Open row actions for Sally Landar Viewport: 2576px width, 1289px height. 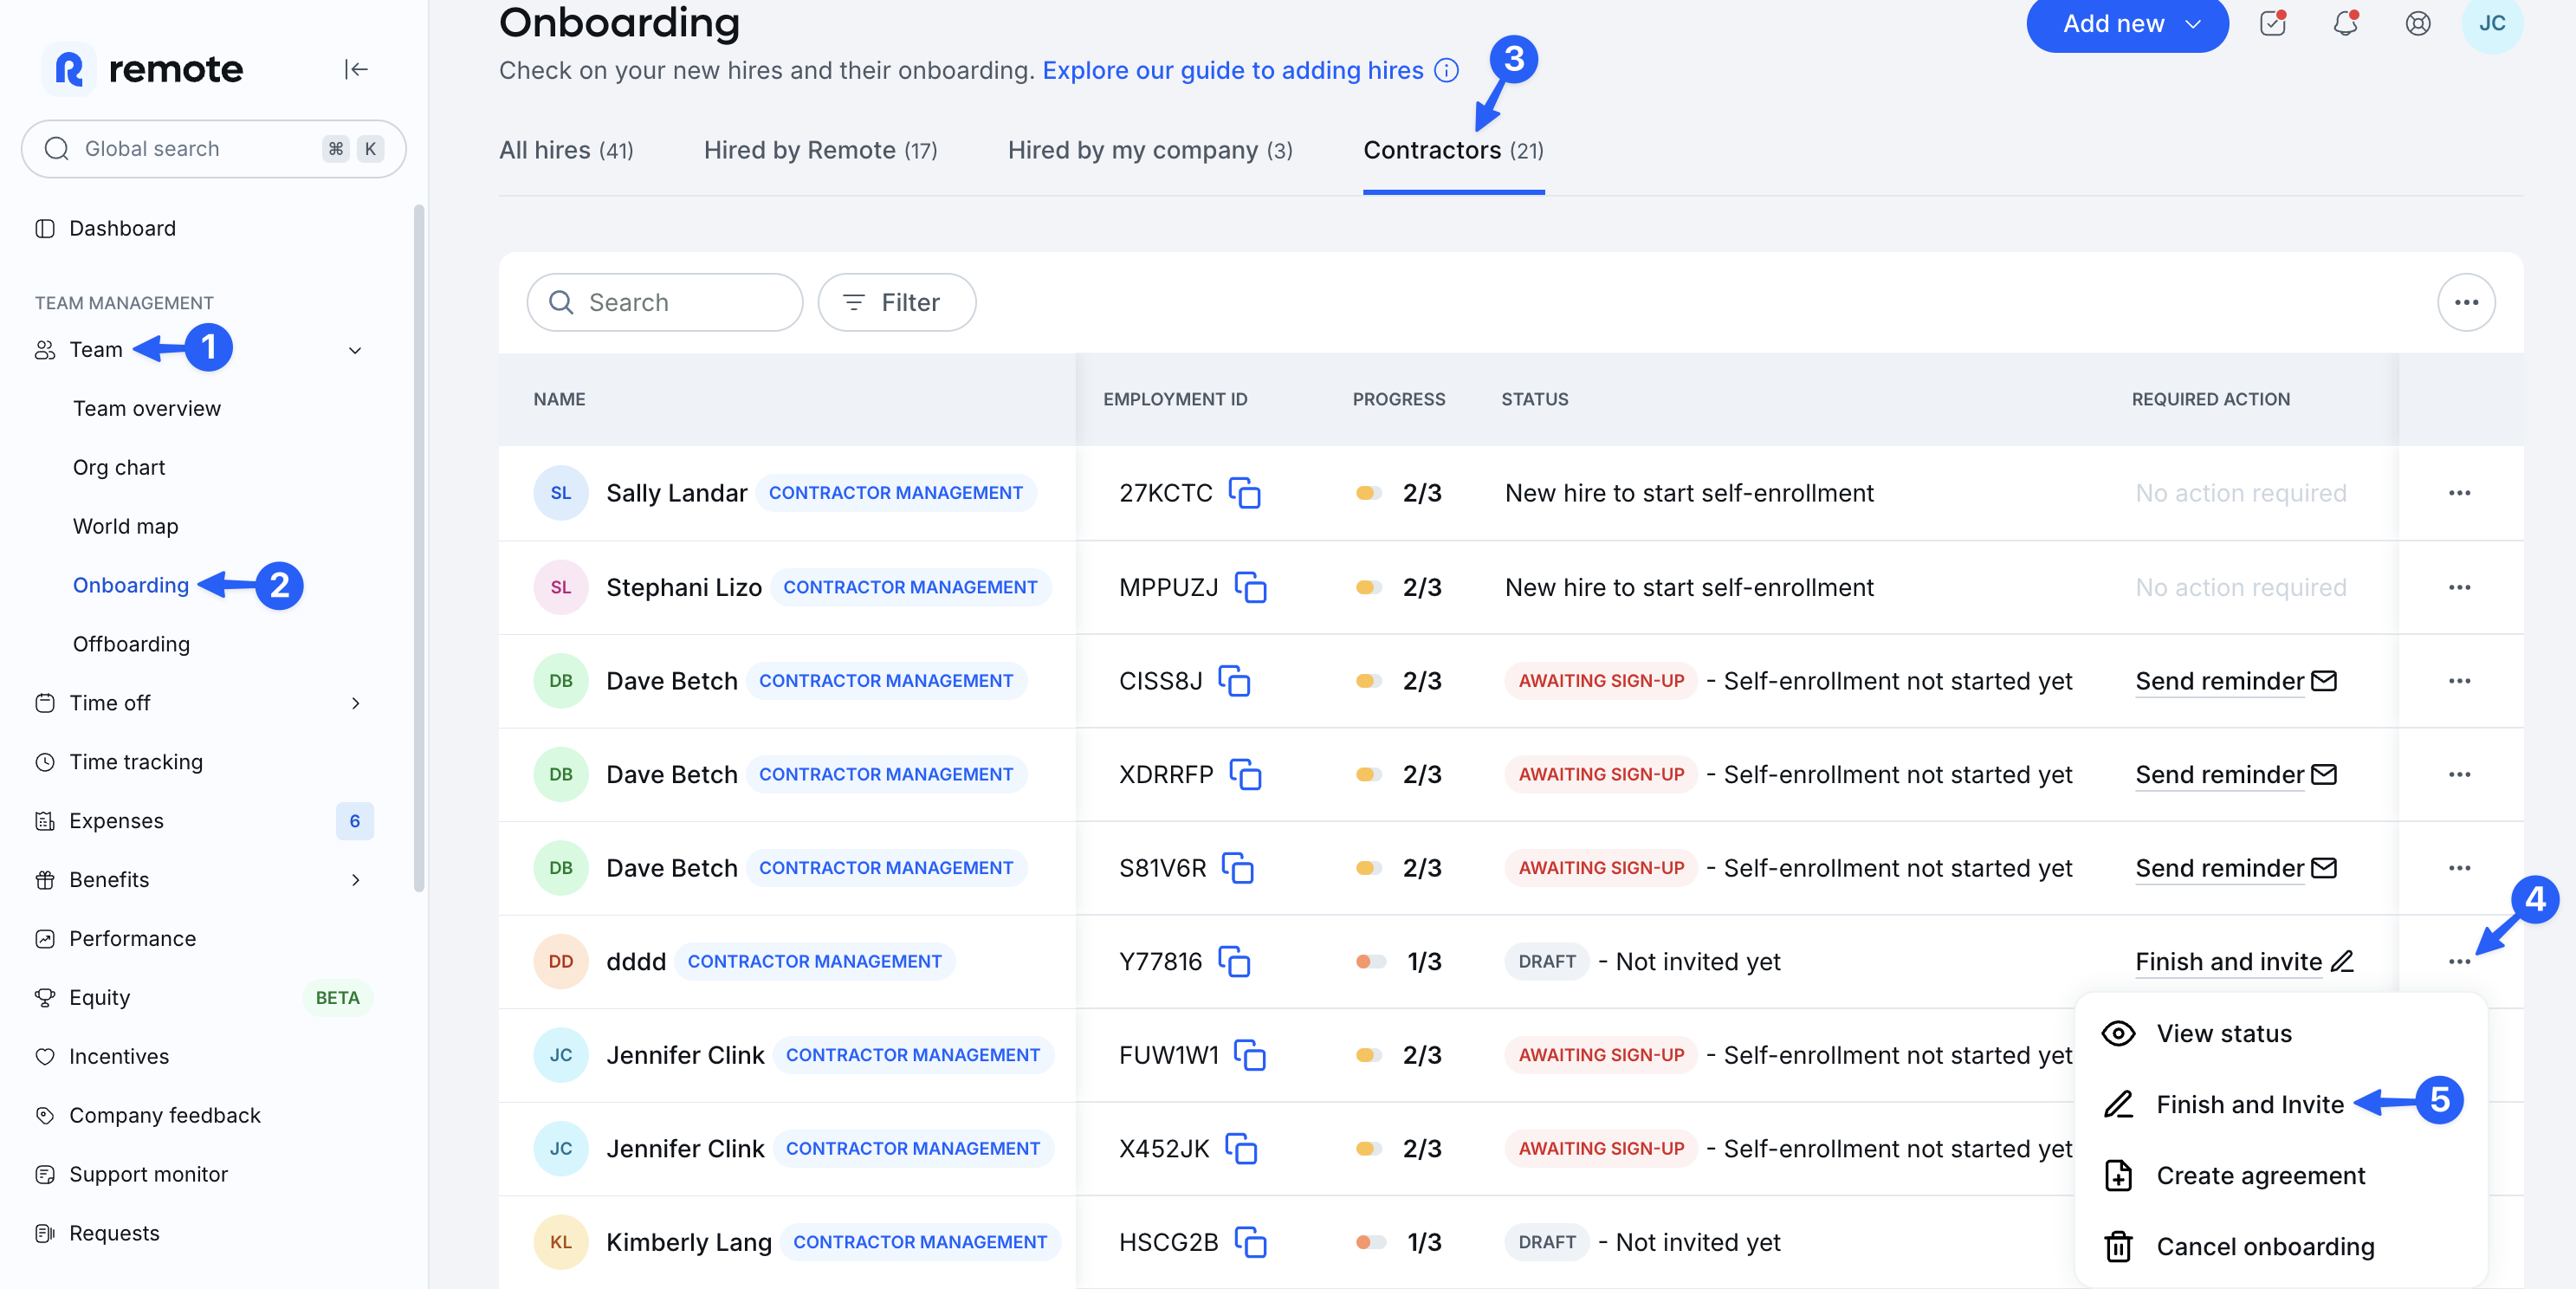click(2459, 493)
